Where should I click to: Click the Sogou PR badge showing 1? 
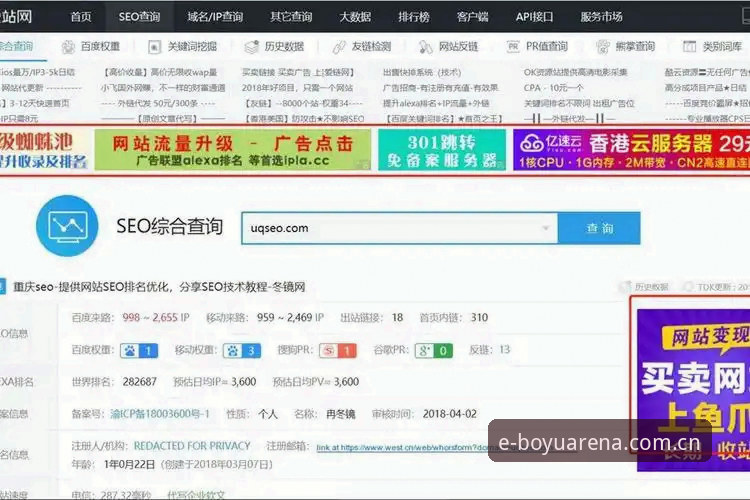click(x=338, y=351)
